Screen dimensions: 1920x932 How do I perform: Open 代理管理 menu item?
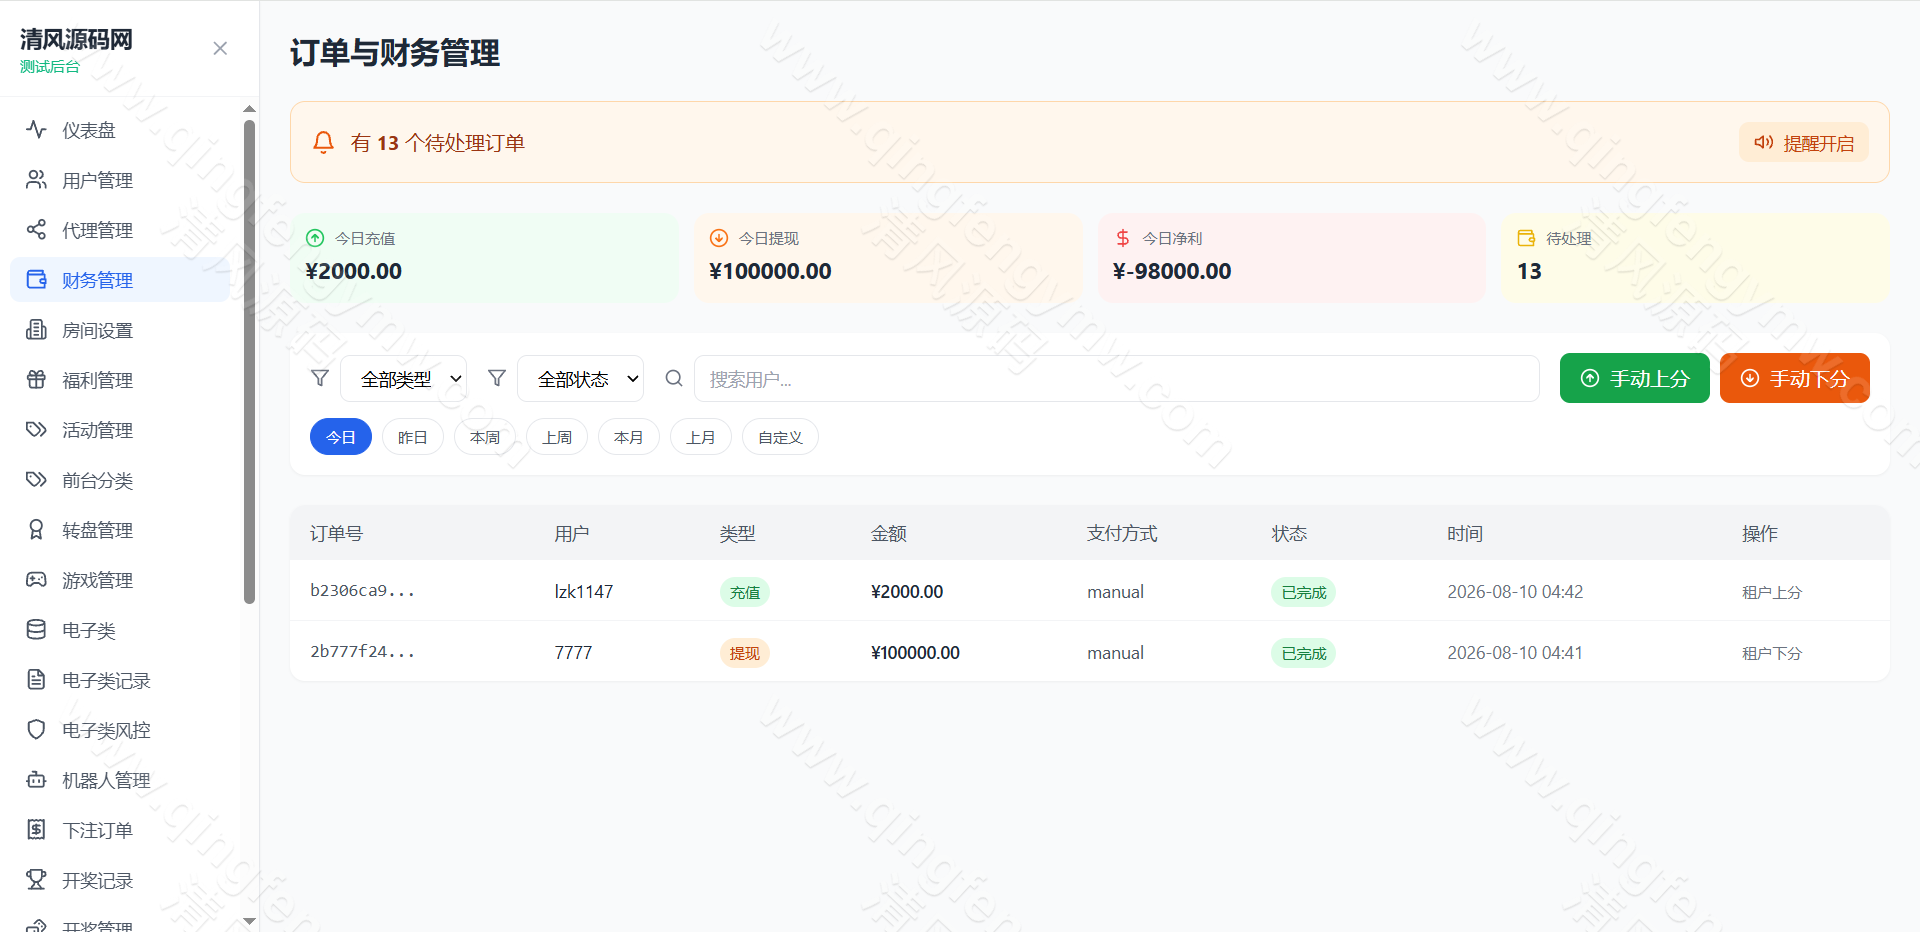[x=120, y=229]
